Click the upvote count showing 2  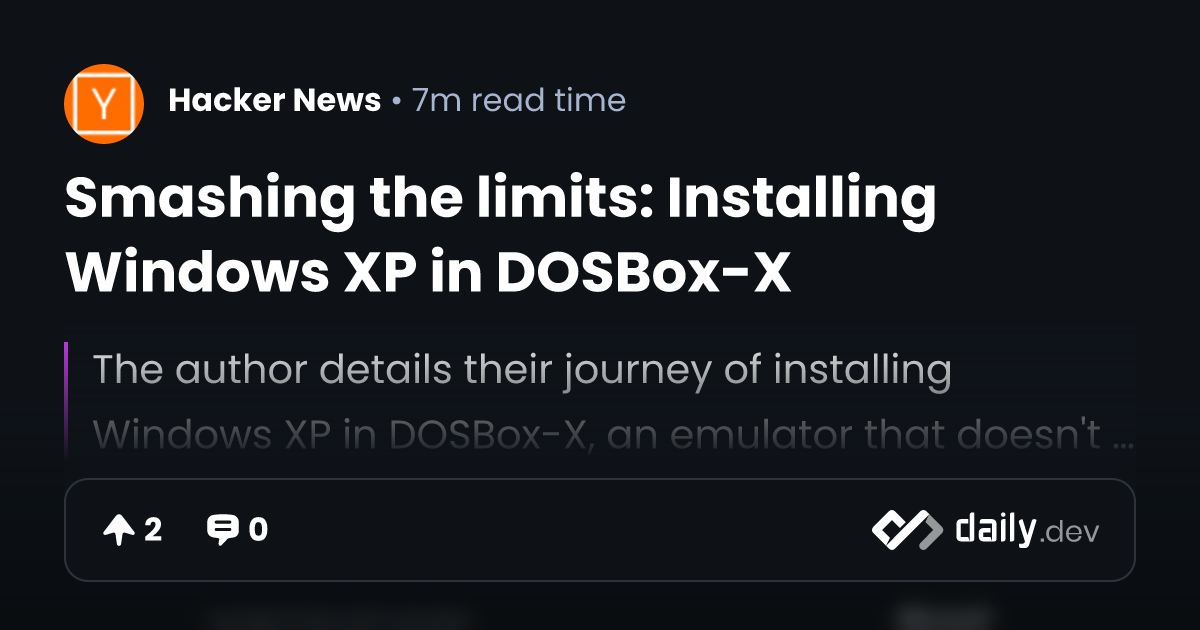coord(153,530)
